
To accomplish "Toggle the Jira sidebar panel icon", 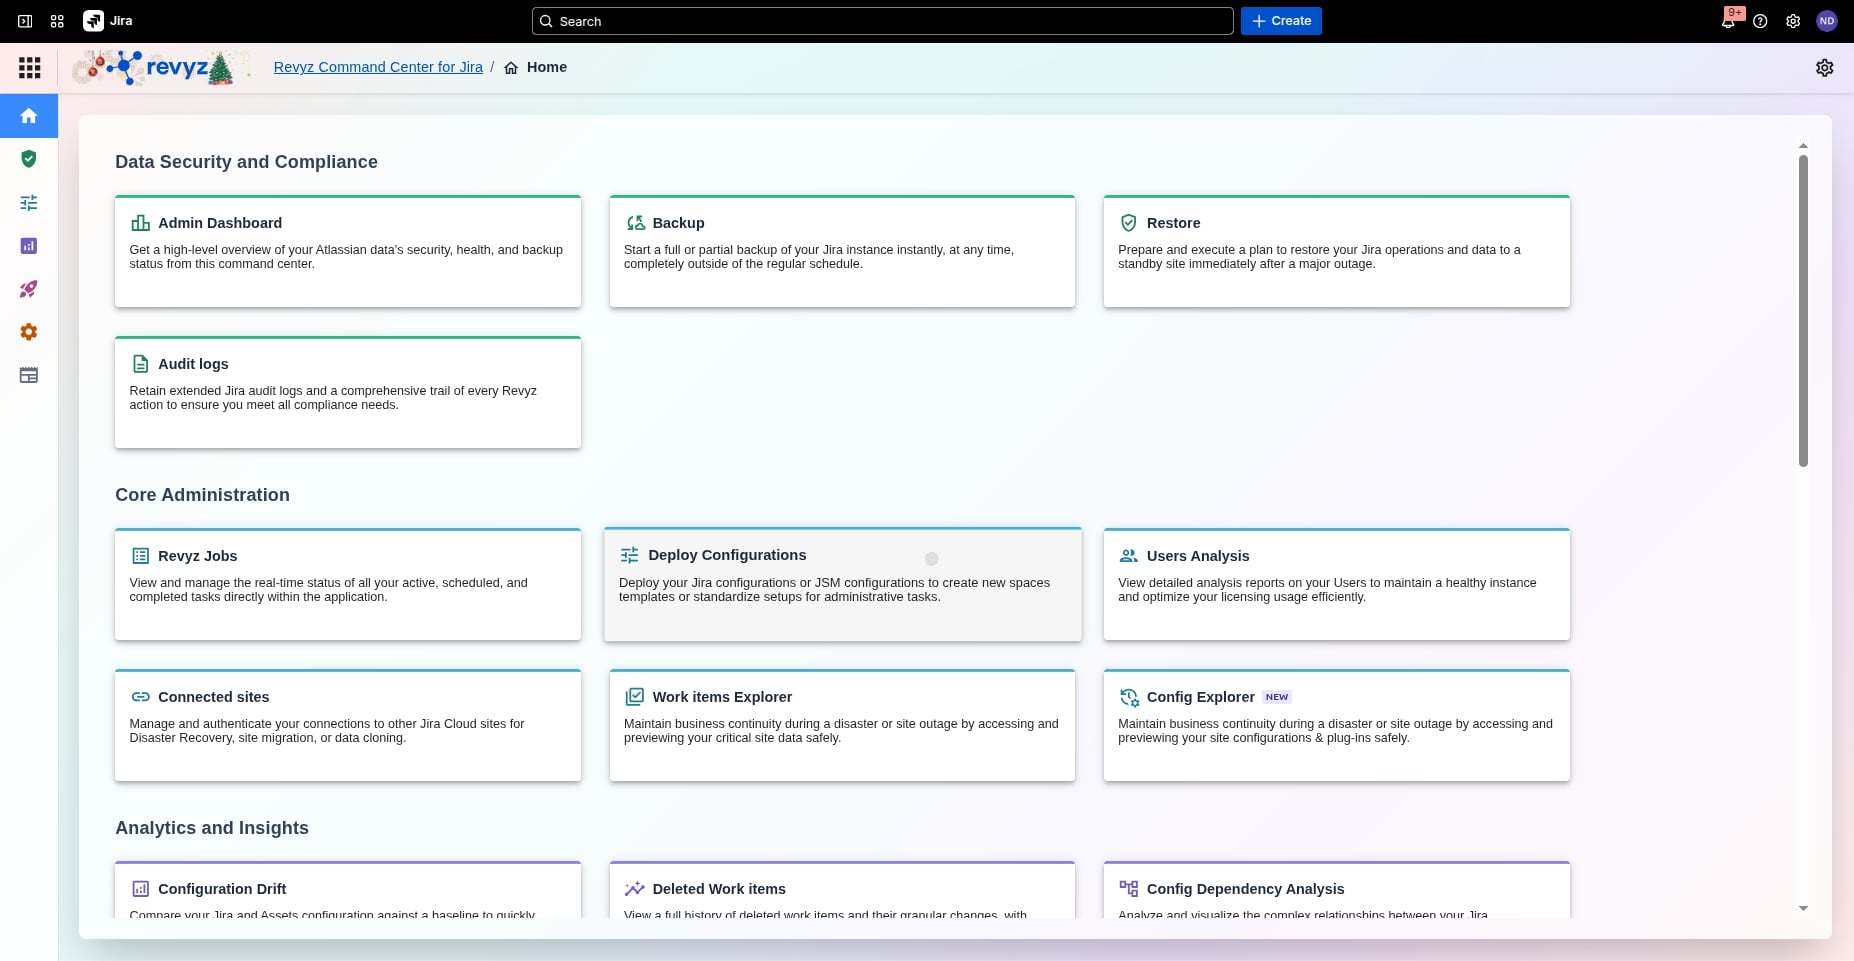I will [25, 21].
